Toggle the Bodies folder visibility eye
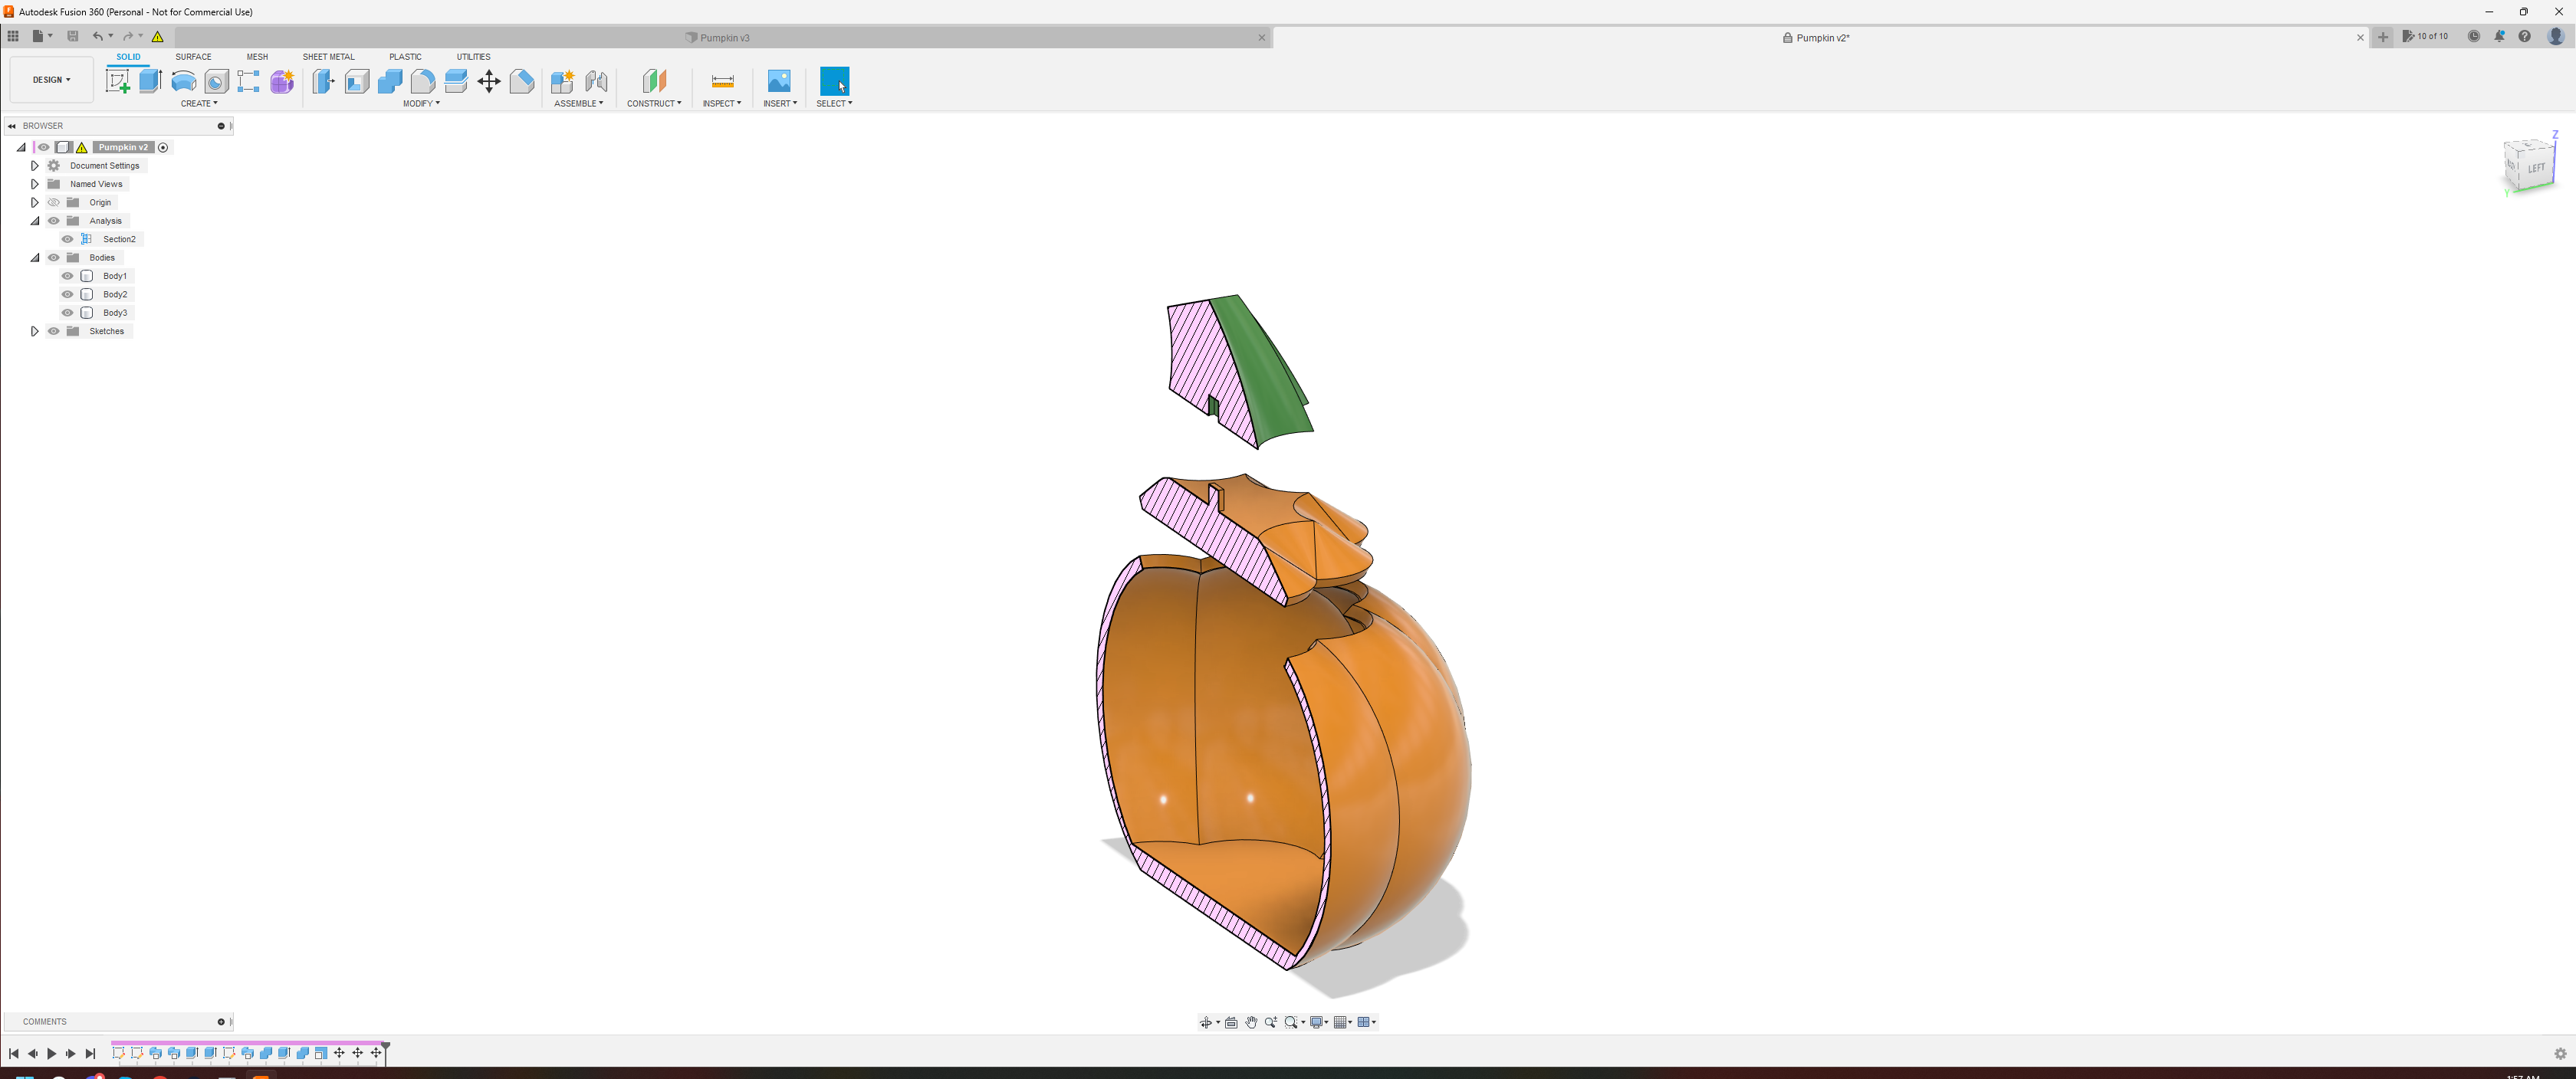The width and height of the screenshot is (2576, 1079). pyautogui.click(x=54, y=257)
